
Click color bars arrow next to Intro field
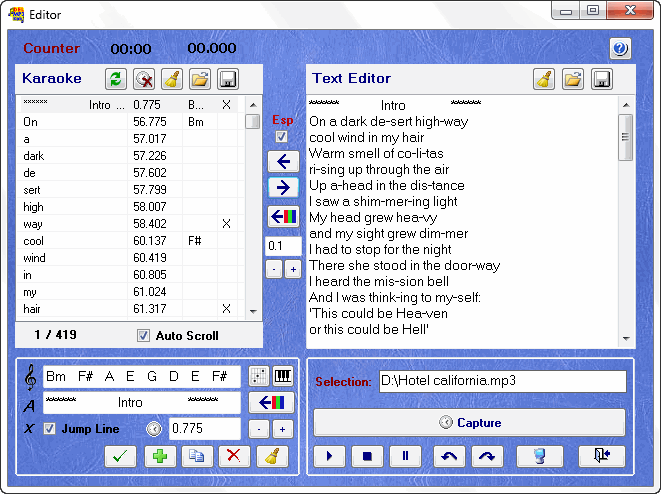pyautogui.click(x=271, y=403)
